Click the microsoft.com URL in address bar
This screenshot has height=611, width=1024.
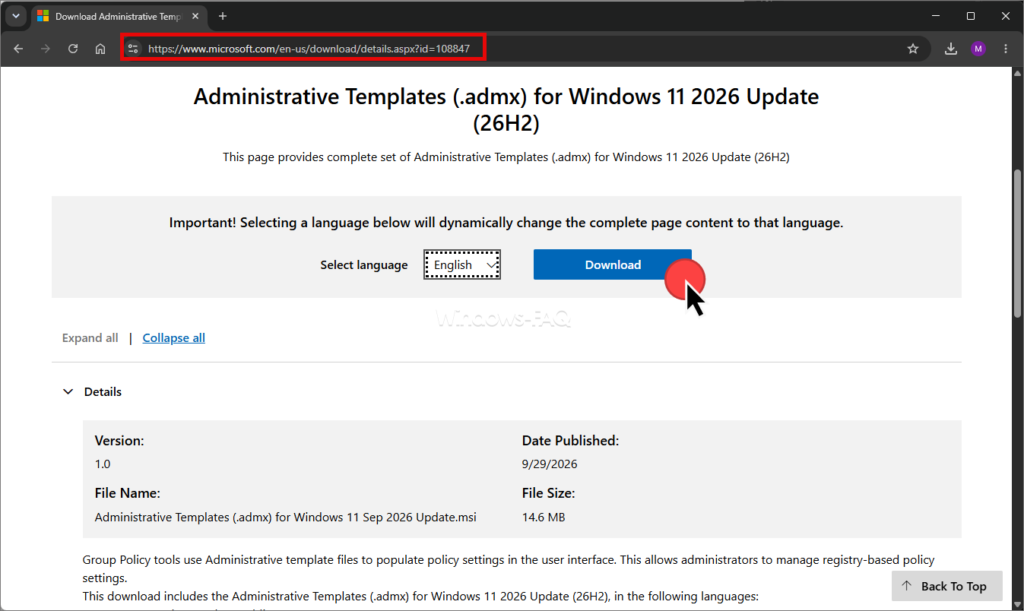click(x=308, y=49)
